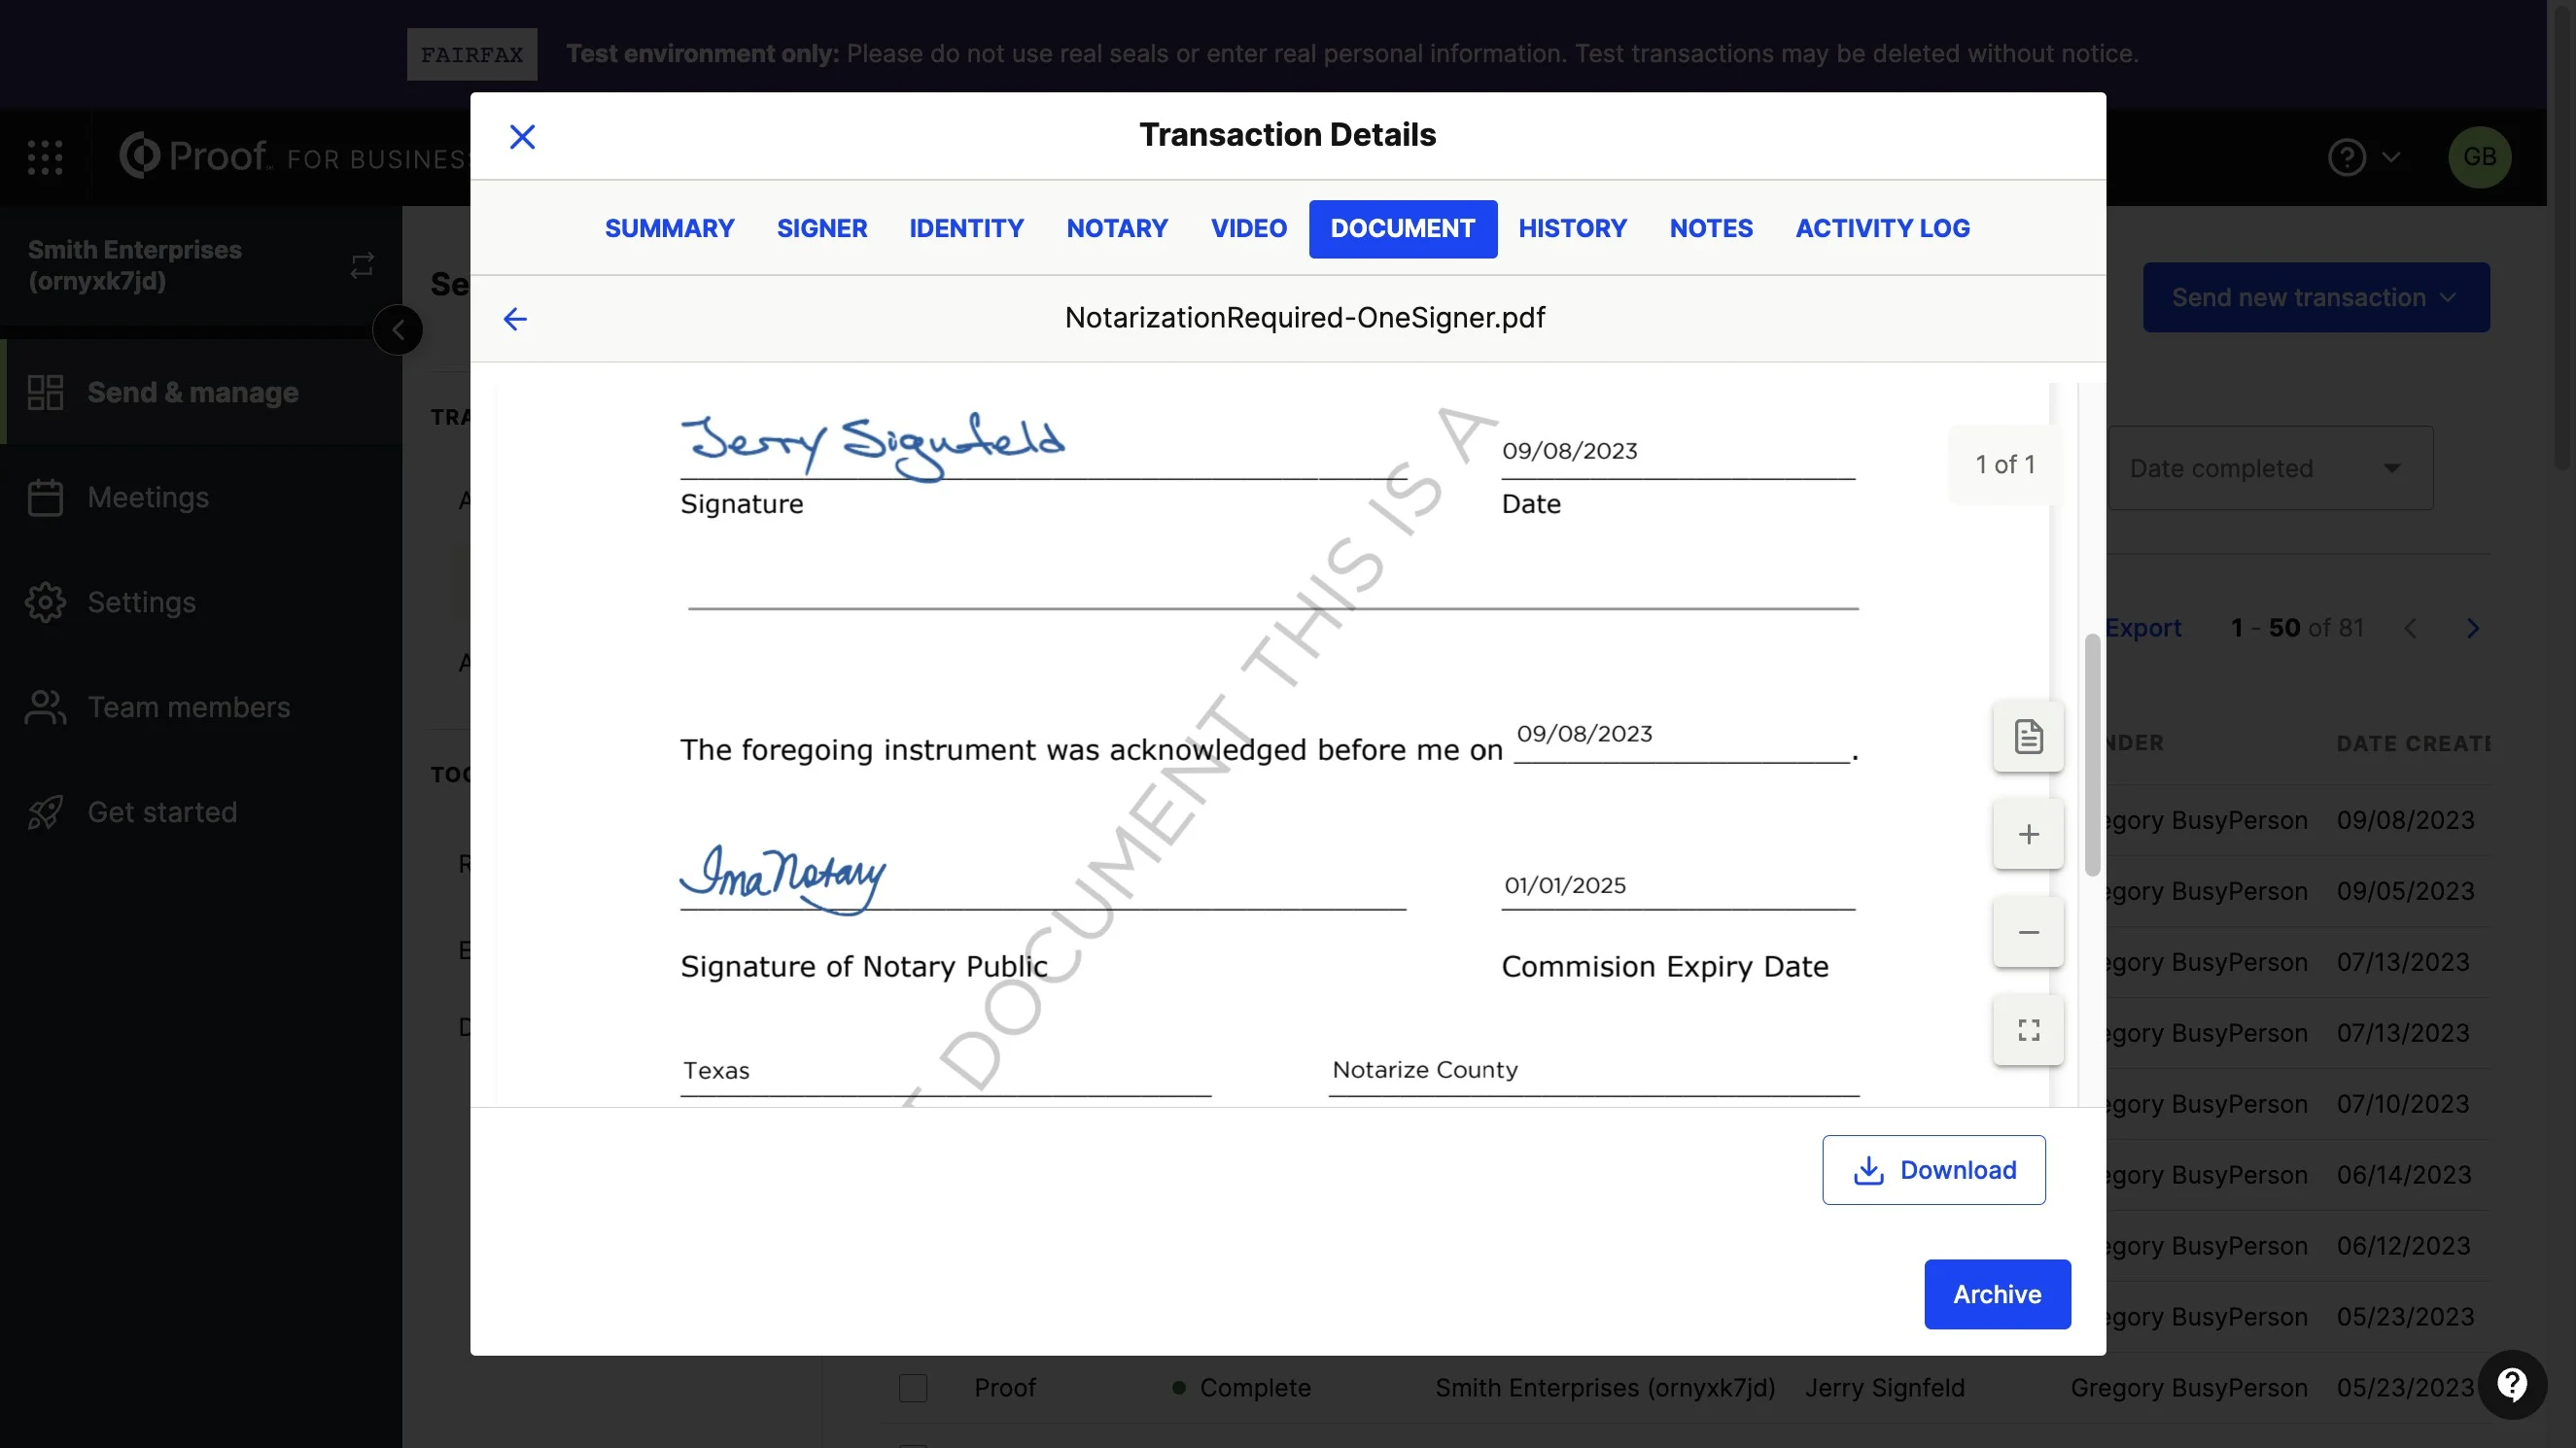Click the 06/12/2023 date cell
Viewport: 2576px width, 1448px height.
click(x=2403, y=1246)
